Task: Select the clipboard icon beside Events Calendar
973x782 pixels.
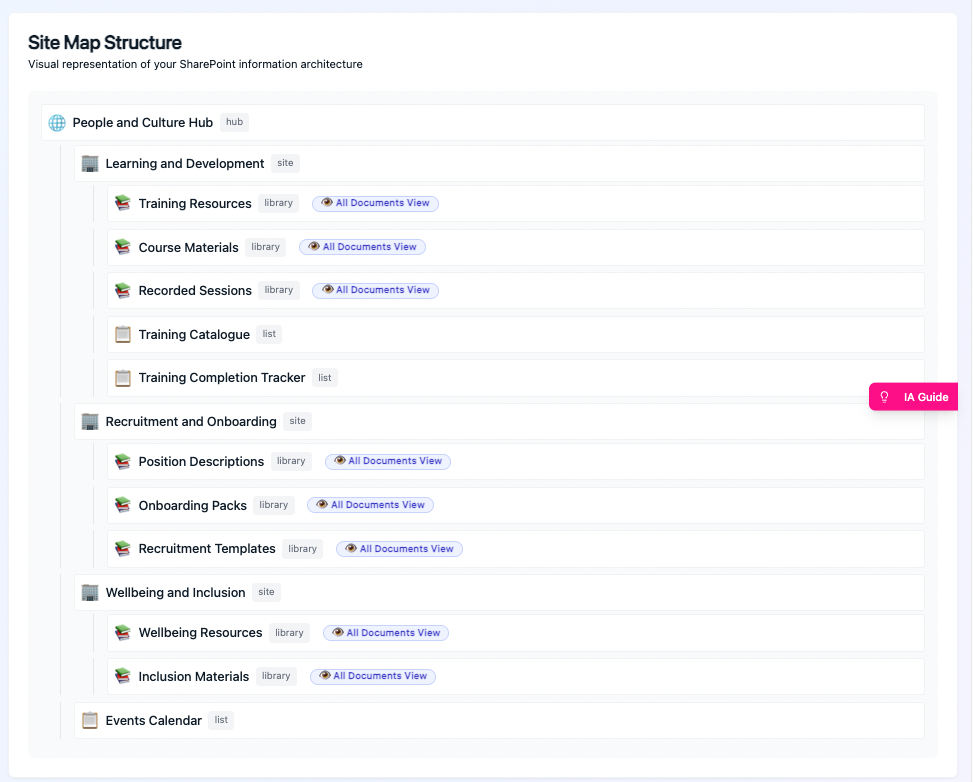Action: pyautogui.click(x=90, y=719)
